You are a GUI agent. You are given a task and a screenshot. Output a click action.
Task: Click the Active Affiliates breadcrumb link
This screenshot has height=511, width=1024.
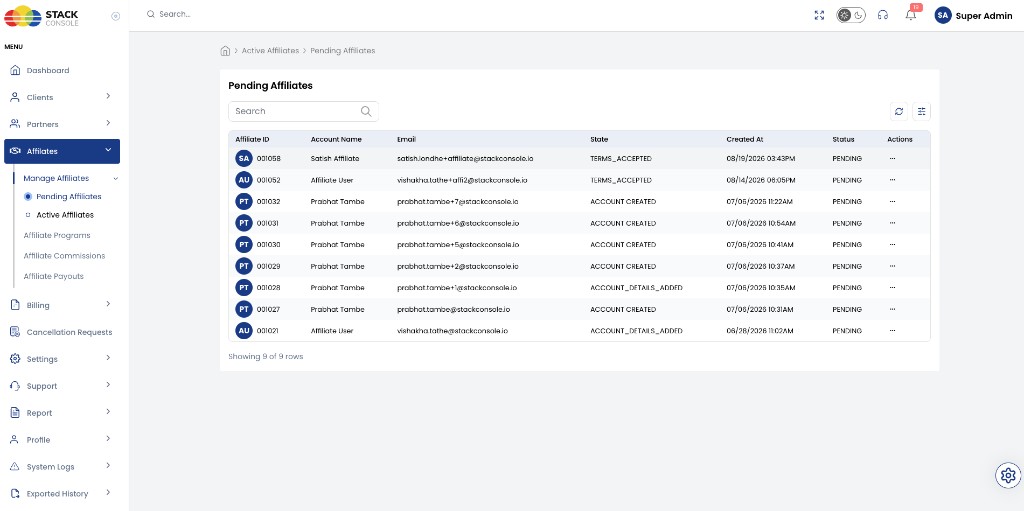coord(270,50)
